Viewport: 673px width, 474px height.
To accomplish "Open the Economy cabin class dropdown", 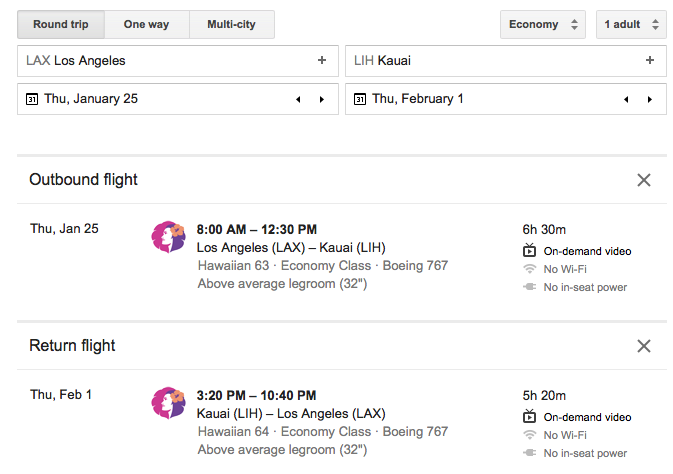I will (543, 24).
